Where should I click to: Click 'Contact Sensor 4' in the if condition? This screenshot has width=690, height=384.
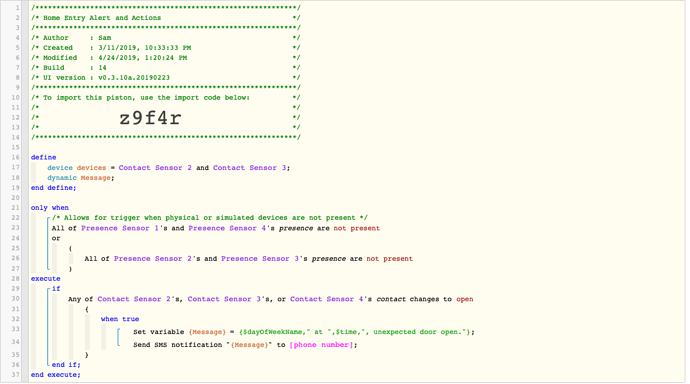(327, 299)
